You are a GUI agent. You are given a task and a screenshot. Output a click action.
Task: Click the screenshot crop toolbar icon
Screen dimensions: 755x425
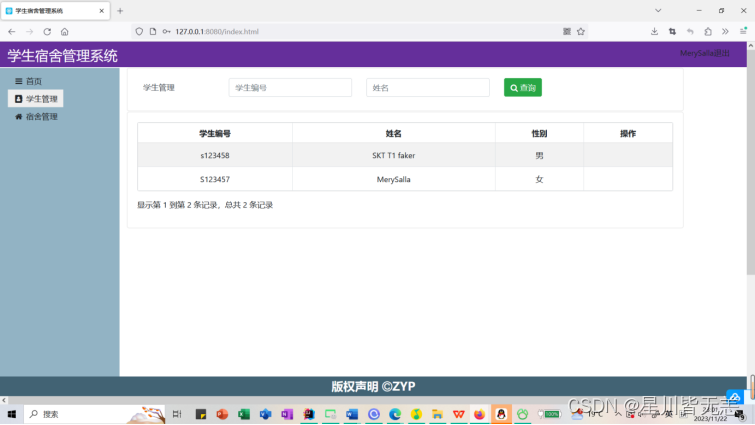click(x=672, y=32)
